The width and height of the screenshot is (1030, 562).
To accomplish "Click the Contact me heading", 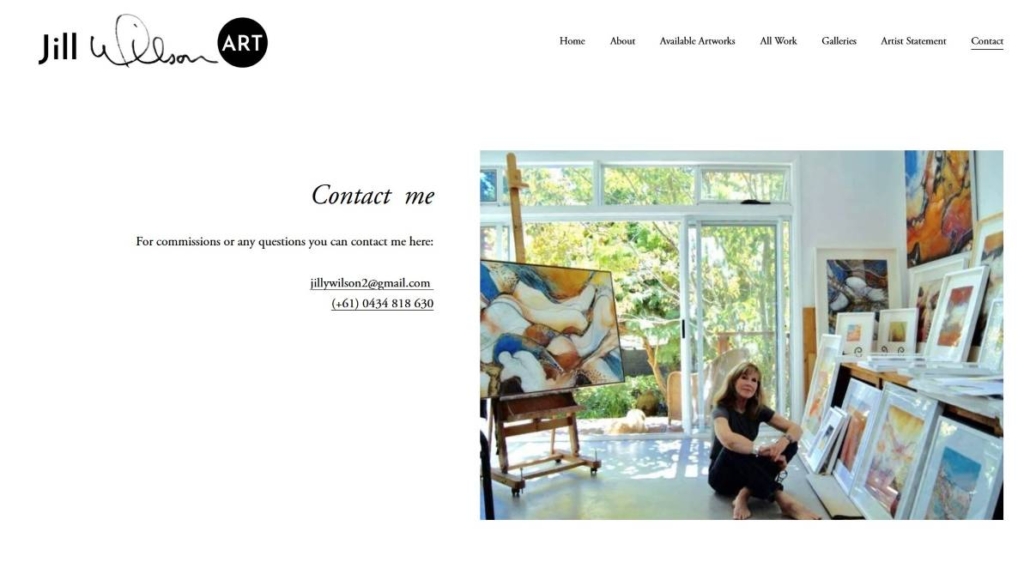I will pyautogui.click(x=372, y=195).
